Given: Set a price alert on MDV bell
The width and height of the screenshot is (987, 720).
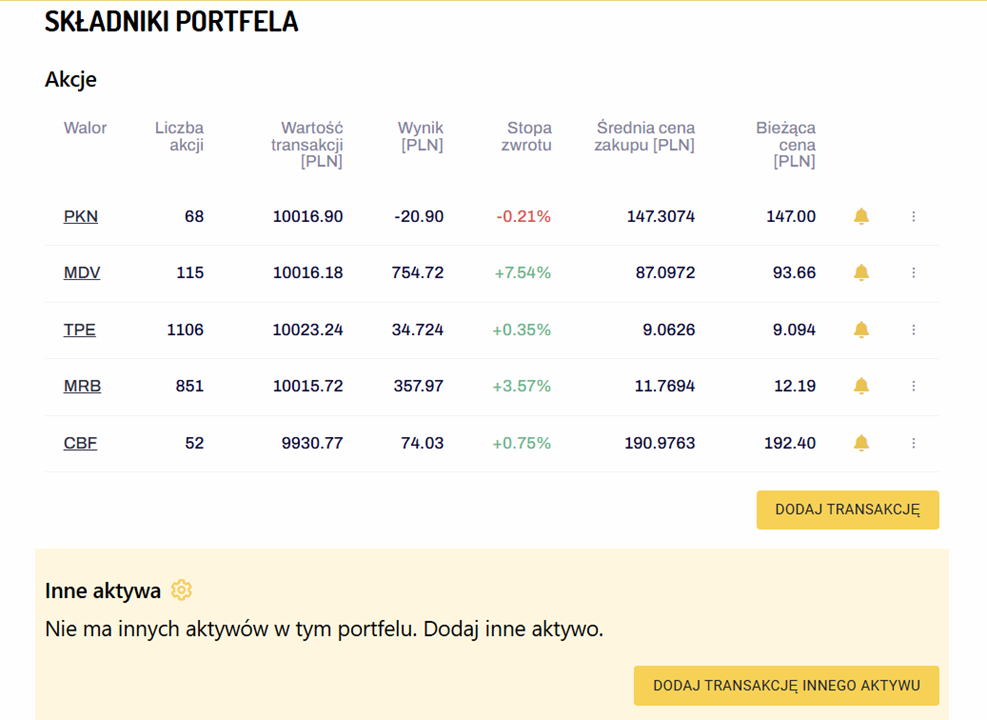Looking at the screenshot, I should pyautogui.click(x=861, y=273).
